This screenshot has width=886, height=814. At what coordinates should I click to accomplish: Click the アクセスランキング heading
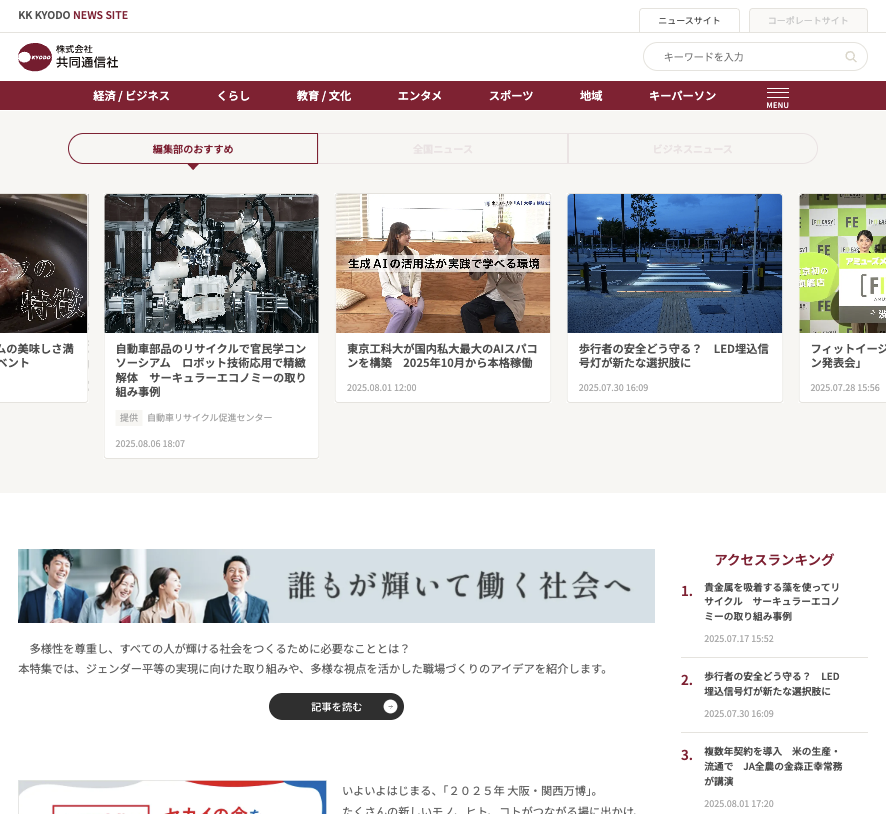click(774, 560)
